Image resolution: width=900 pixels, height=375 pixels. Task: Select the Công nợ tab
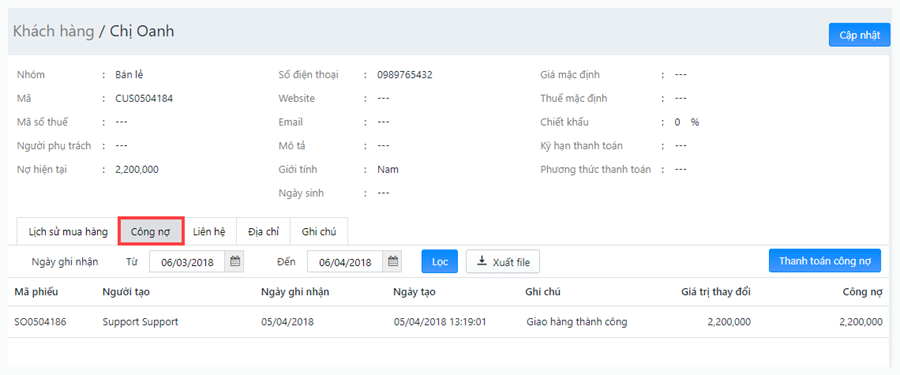pos(151,232)
